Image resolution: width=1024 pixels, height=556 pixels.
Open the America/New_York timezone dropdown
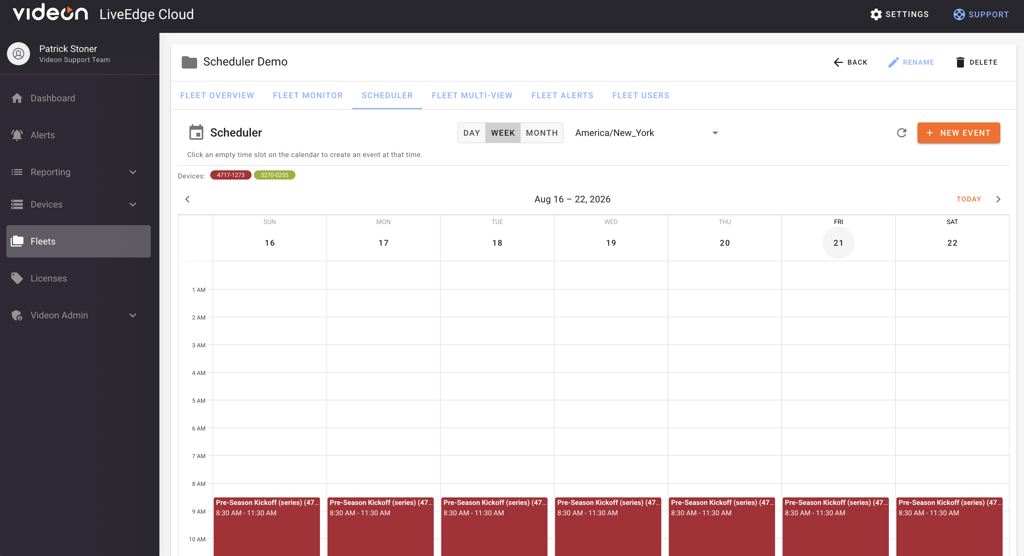tap(647, 133)
